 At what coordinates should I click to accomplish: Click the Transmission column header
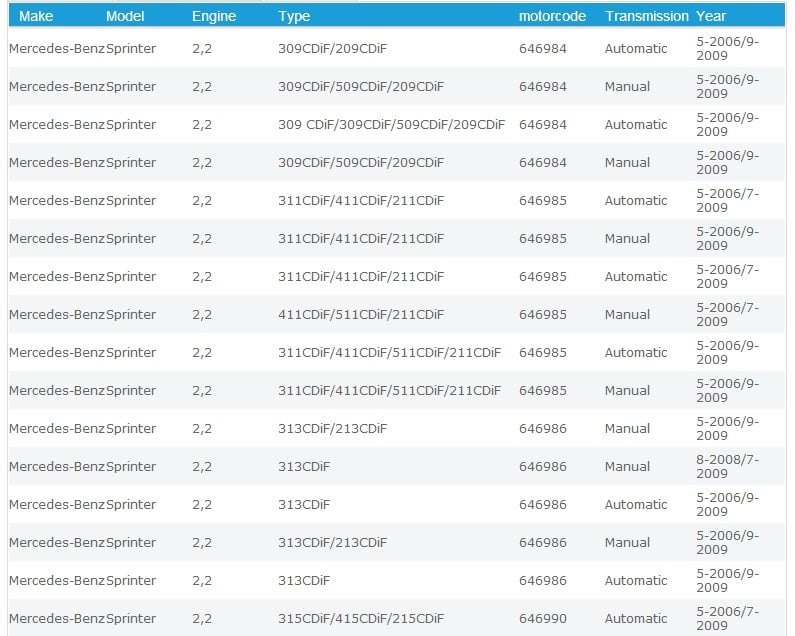pos(647,16)
